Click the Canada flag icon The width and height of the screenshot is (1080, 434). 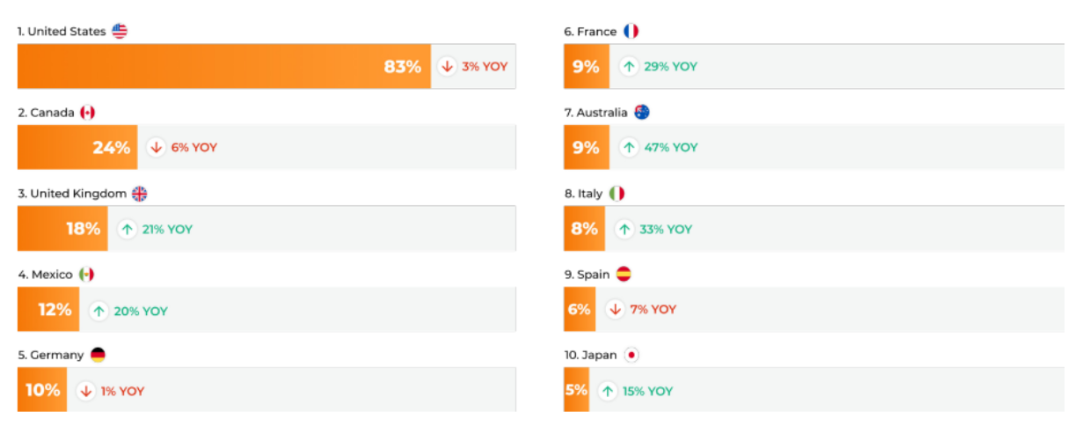(x=87, y=113)
